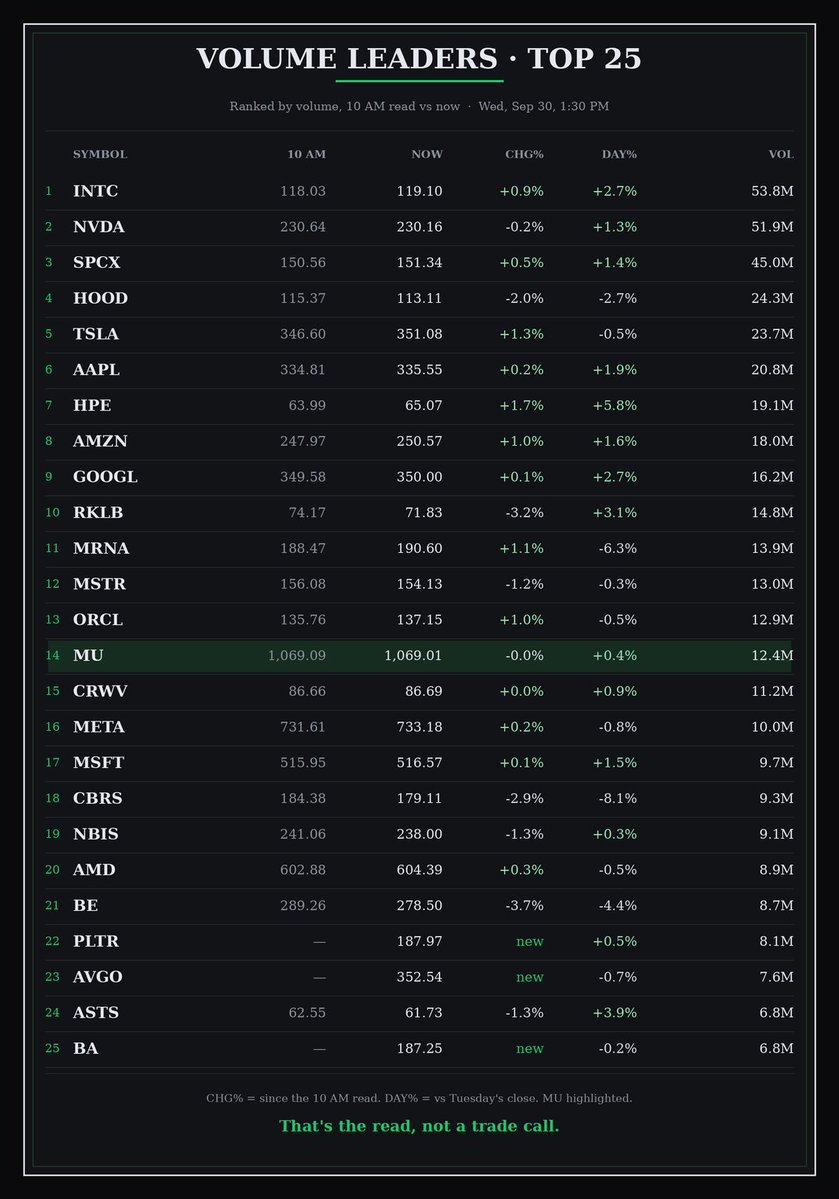Screen dimensions: 839x1199
Task: Click MU's 10 AM price 1,069.09
Action: pyautogui.click(x=297, y=655)
